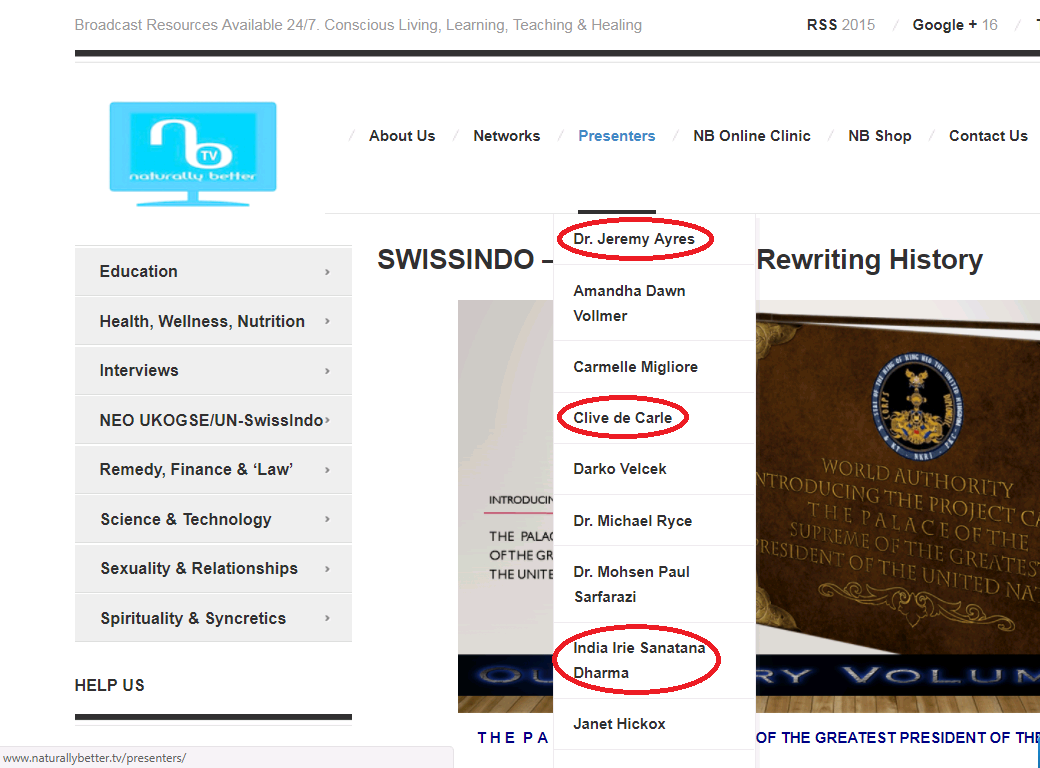Expand the Interviews sidebar category

(213, 370)
